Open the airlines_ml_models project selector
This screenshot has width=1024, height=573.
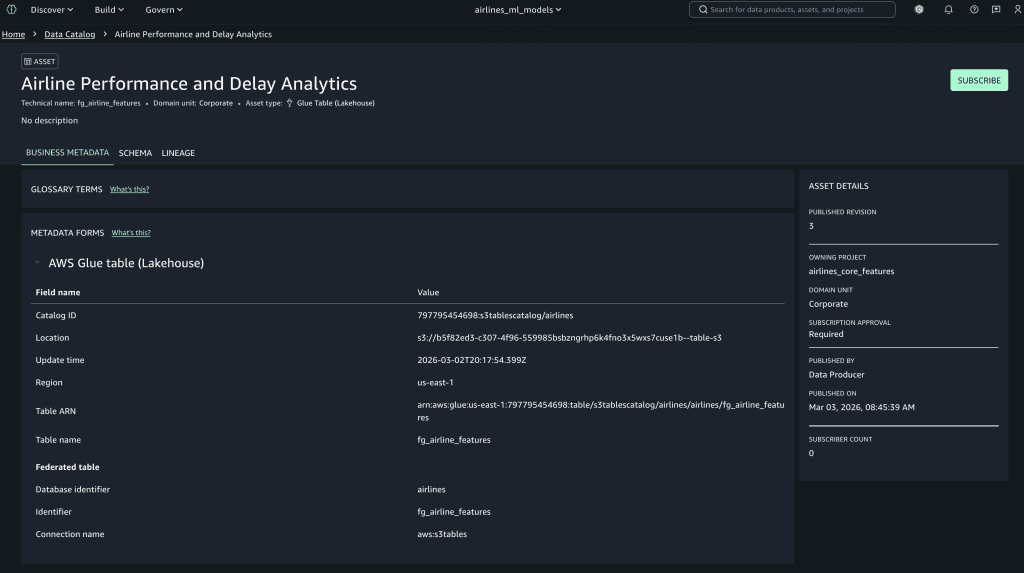click(x=518, y=10)
